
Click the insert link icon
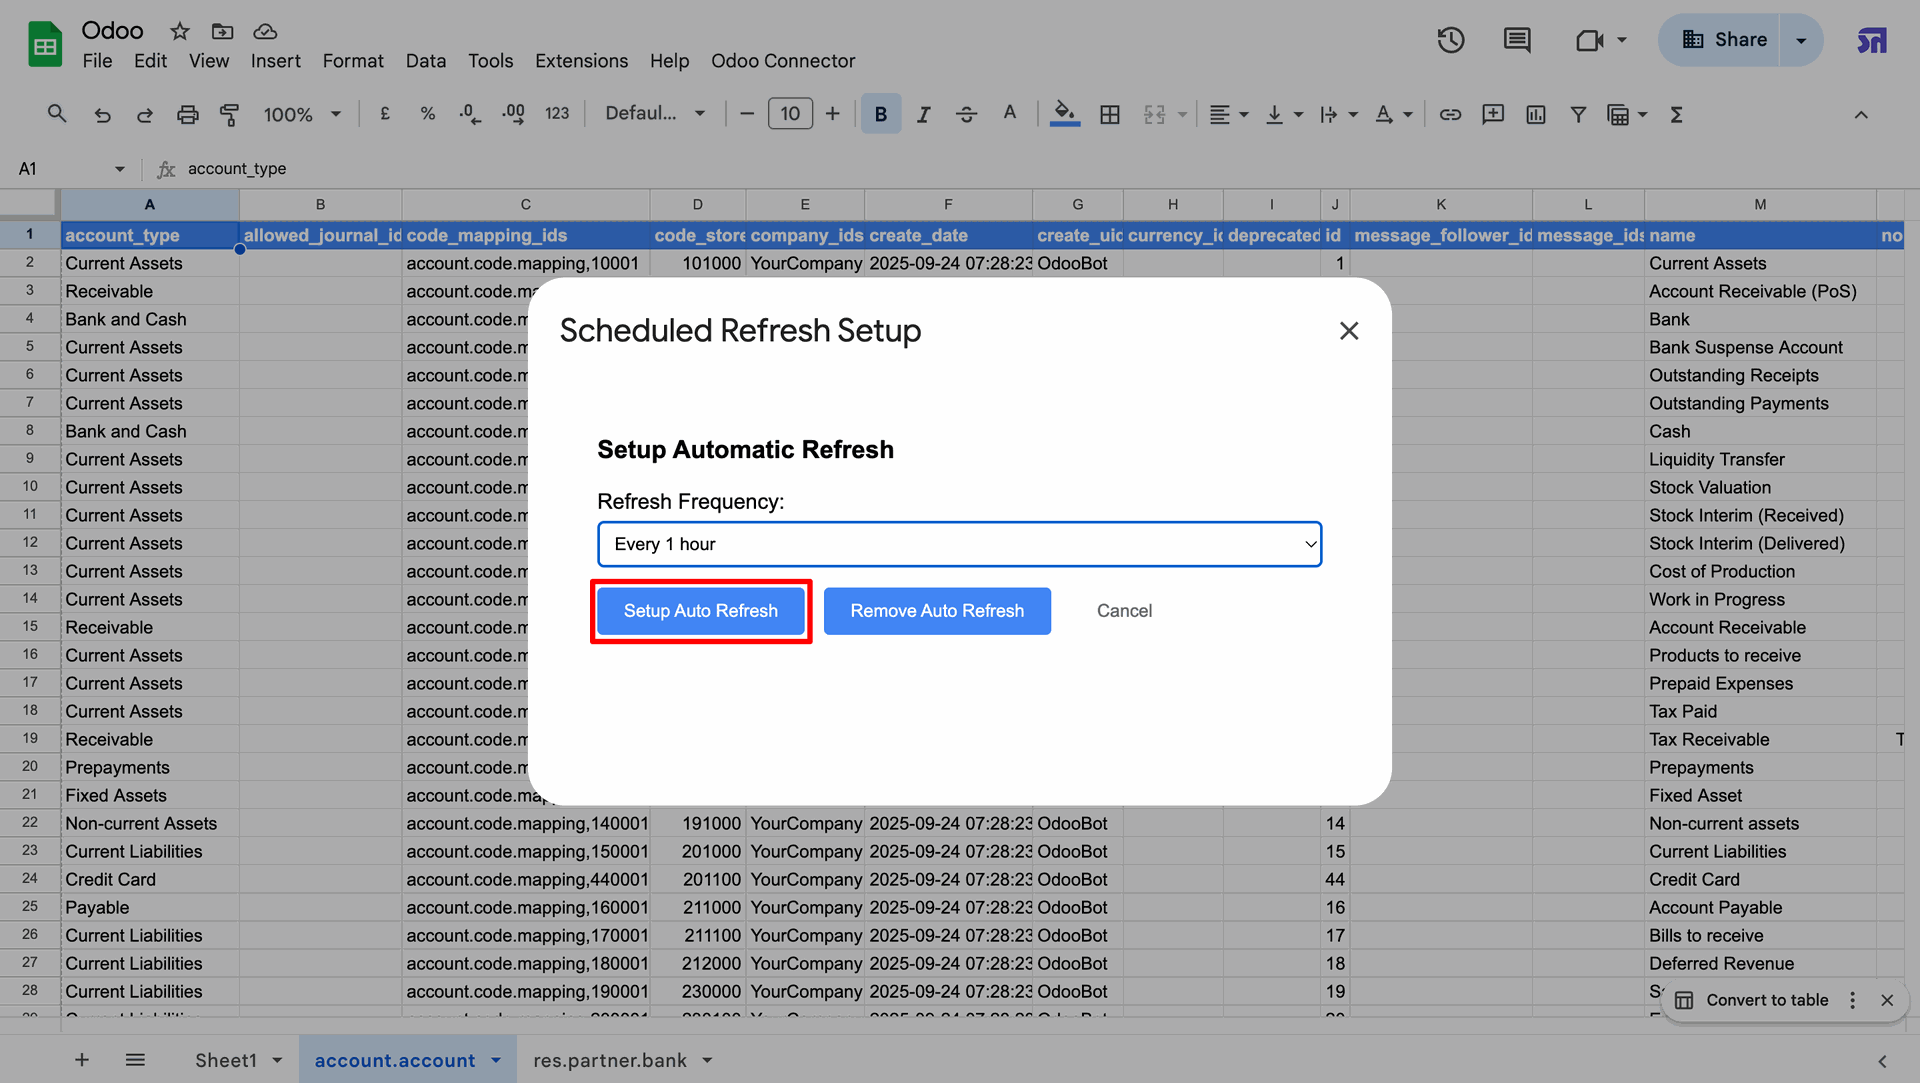tap(1449, 114)
